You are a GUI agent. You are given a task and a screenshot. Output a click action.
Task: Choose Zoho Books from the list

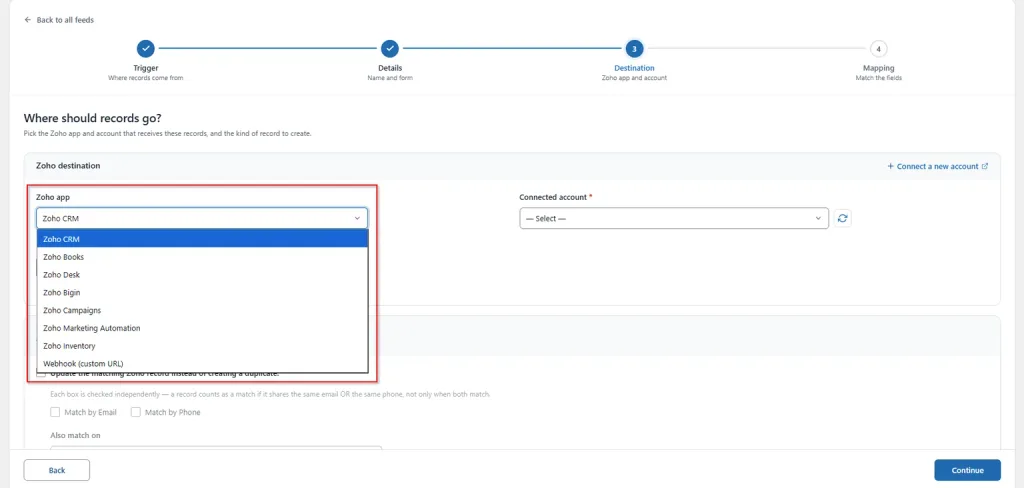point(202,257)
